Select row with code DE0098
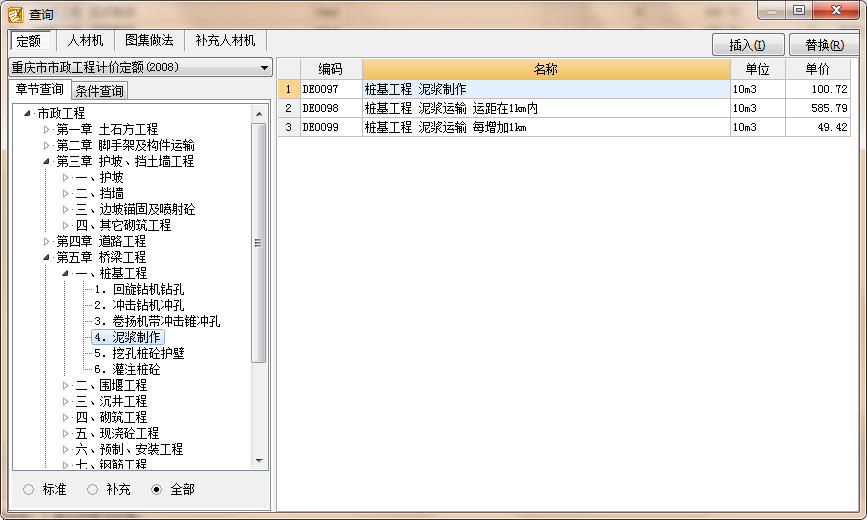 point(331,108)
